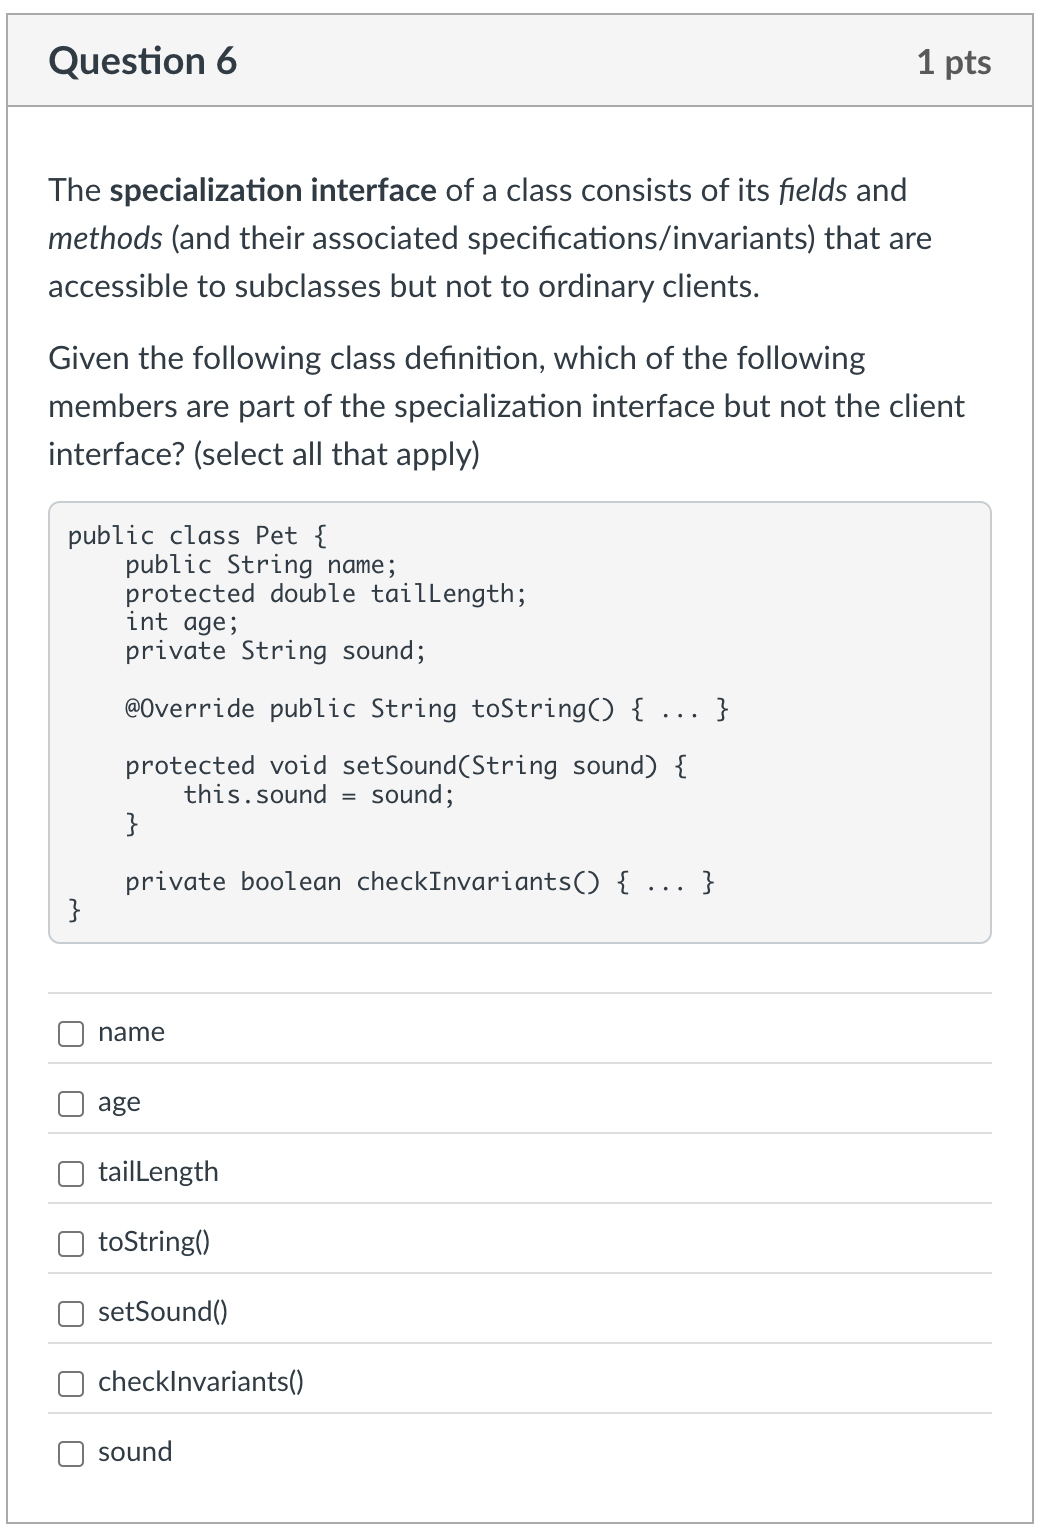The image size is (1052, 1536).
Task: Check the setSound() checkbox
Action: [x=70, y=1313]
